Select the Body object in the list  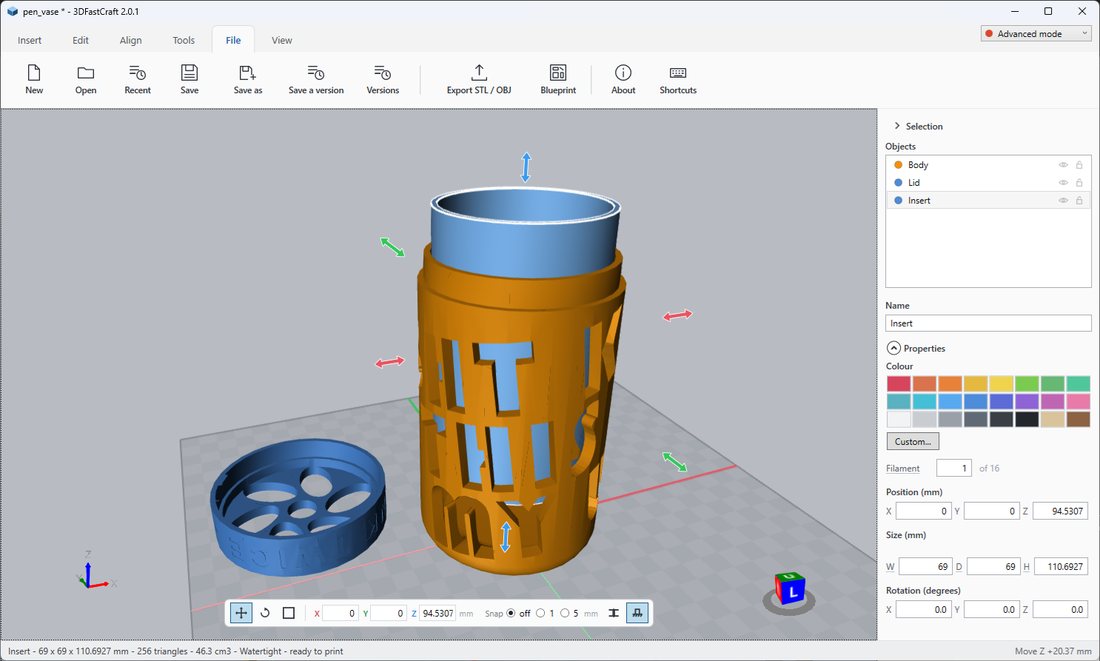988,165
